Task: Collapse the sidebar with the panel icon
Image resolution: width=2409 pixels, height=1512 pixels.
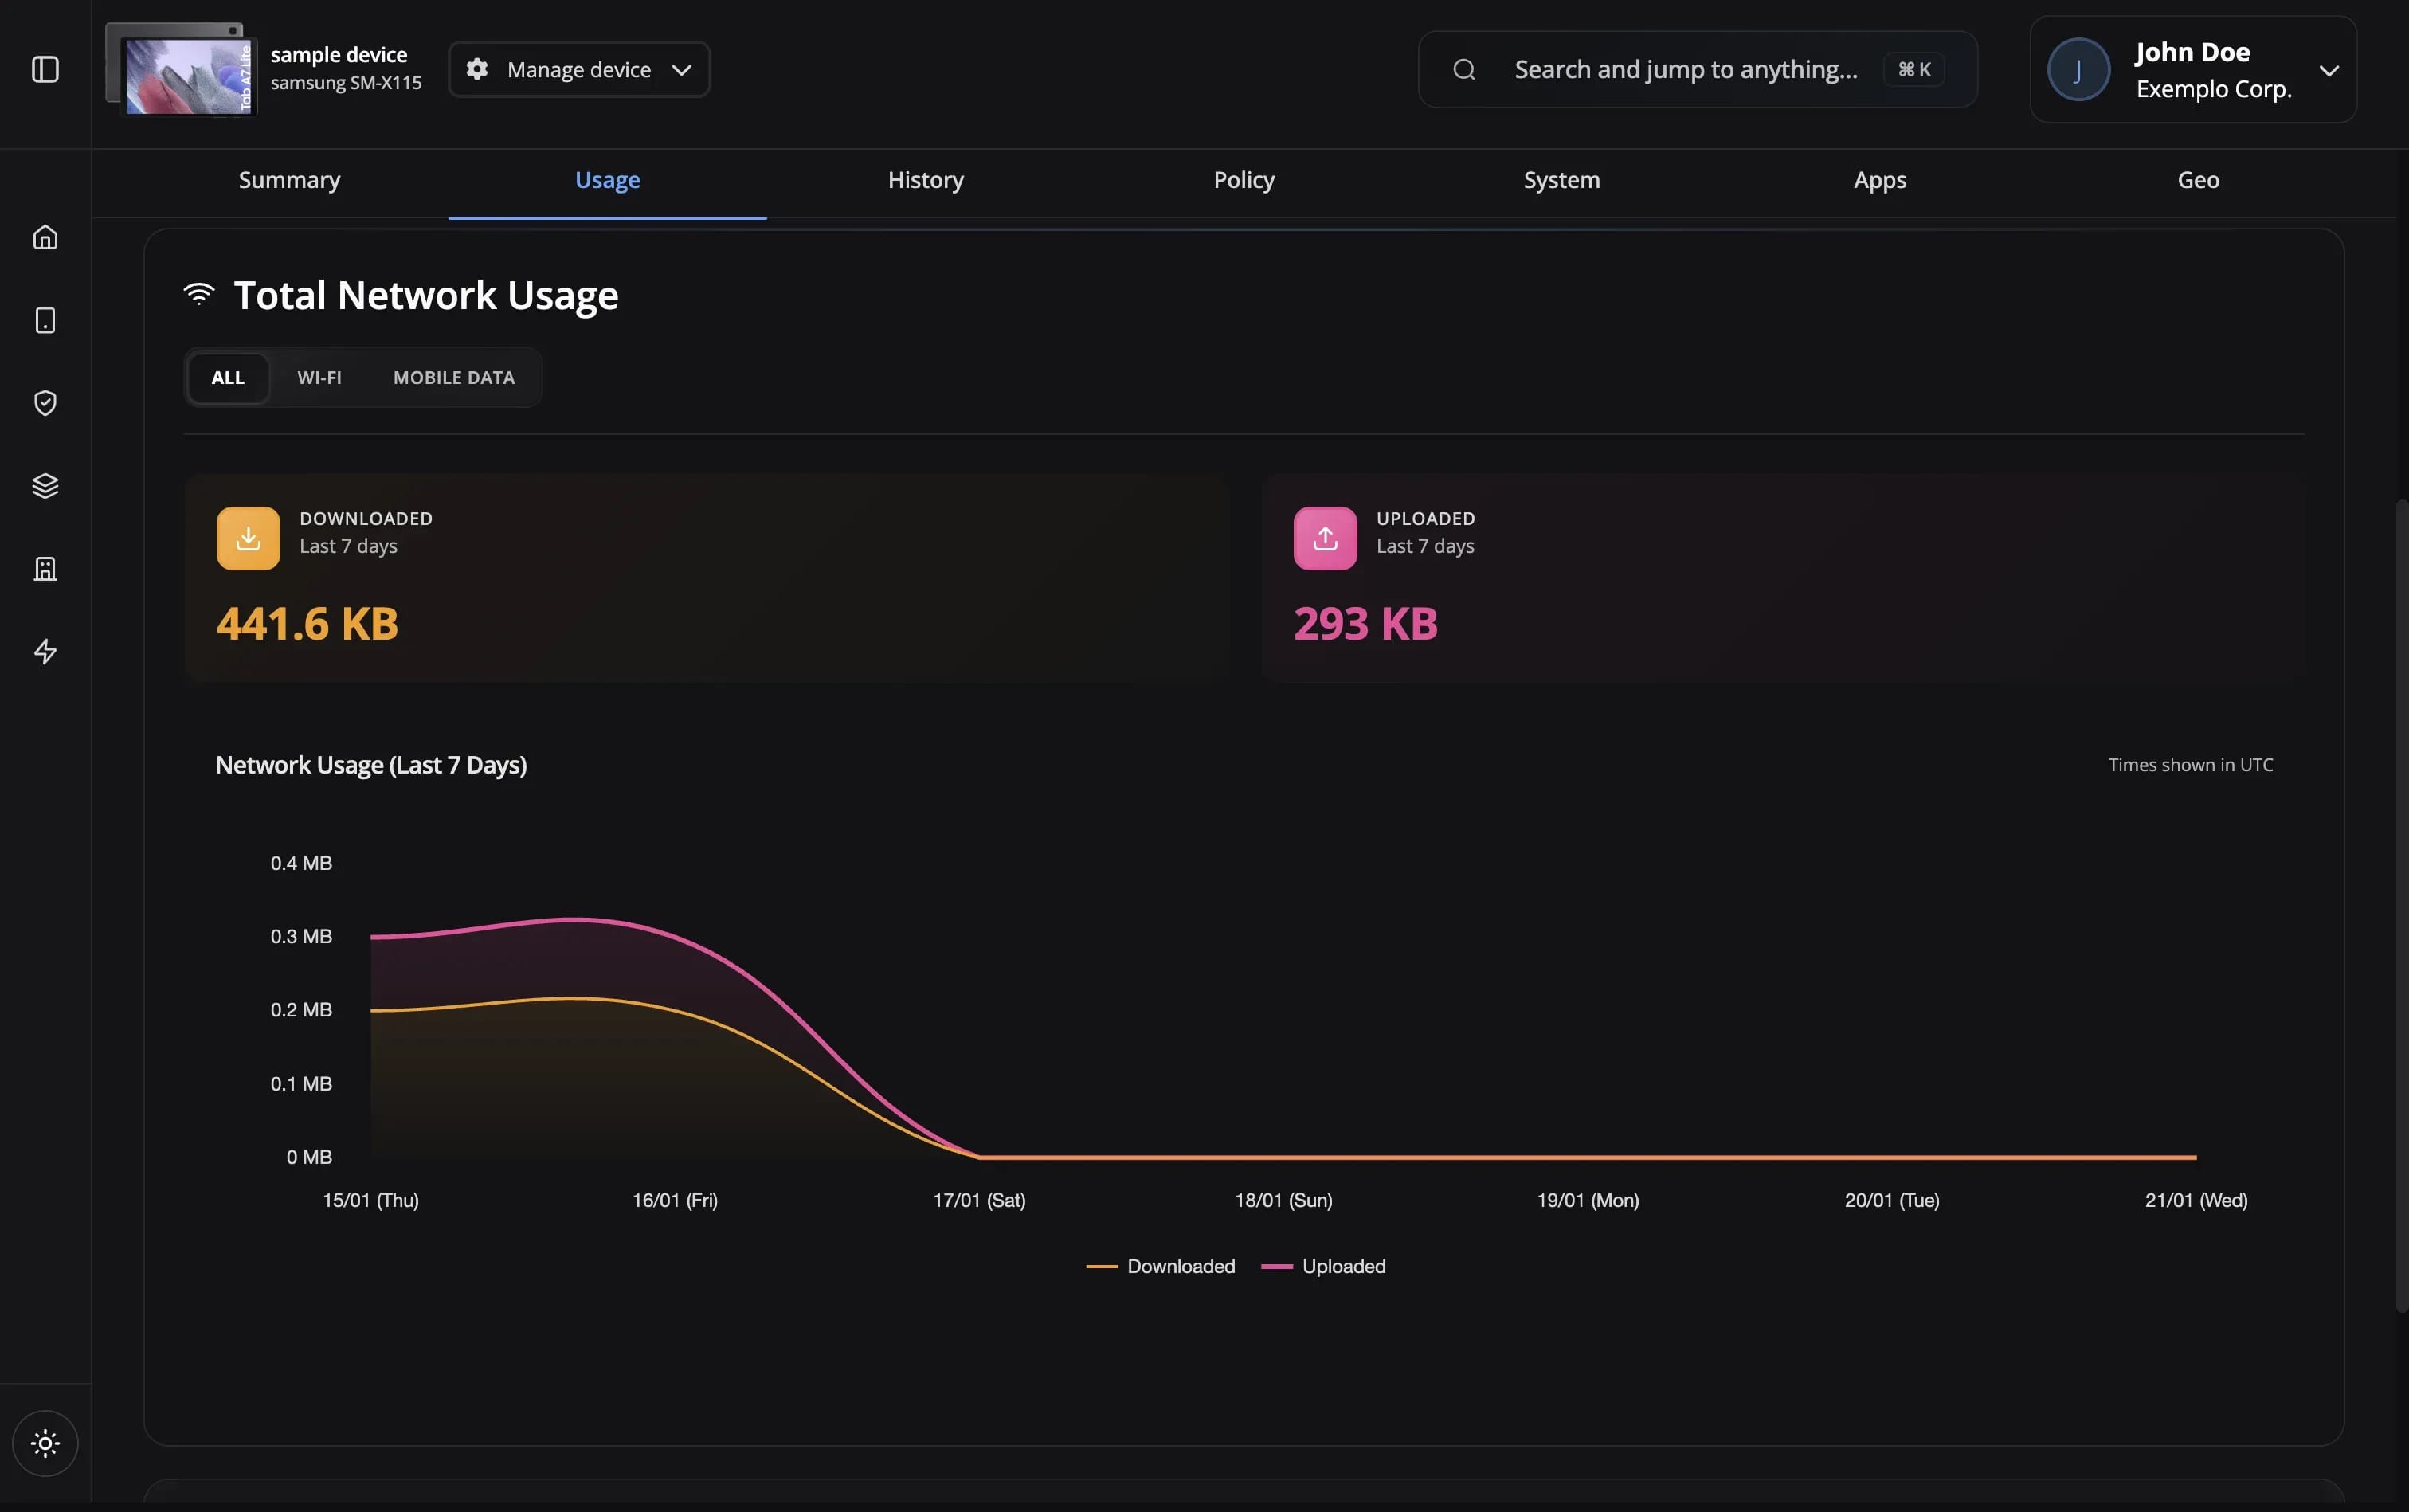Action: point(45,69)
